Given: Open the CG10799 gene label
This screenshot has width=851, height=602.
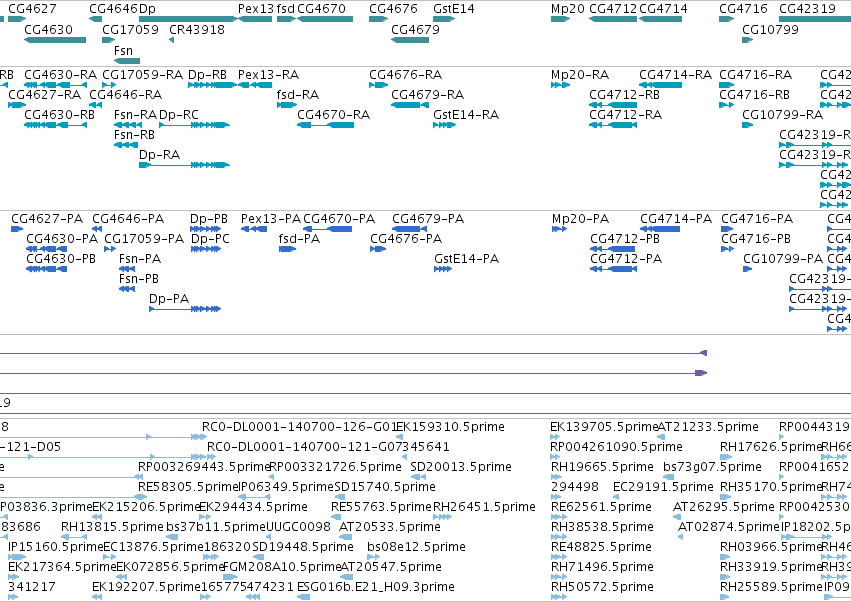Looking at the screenshot, I should (770, 29).
